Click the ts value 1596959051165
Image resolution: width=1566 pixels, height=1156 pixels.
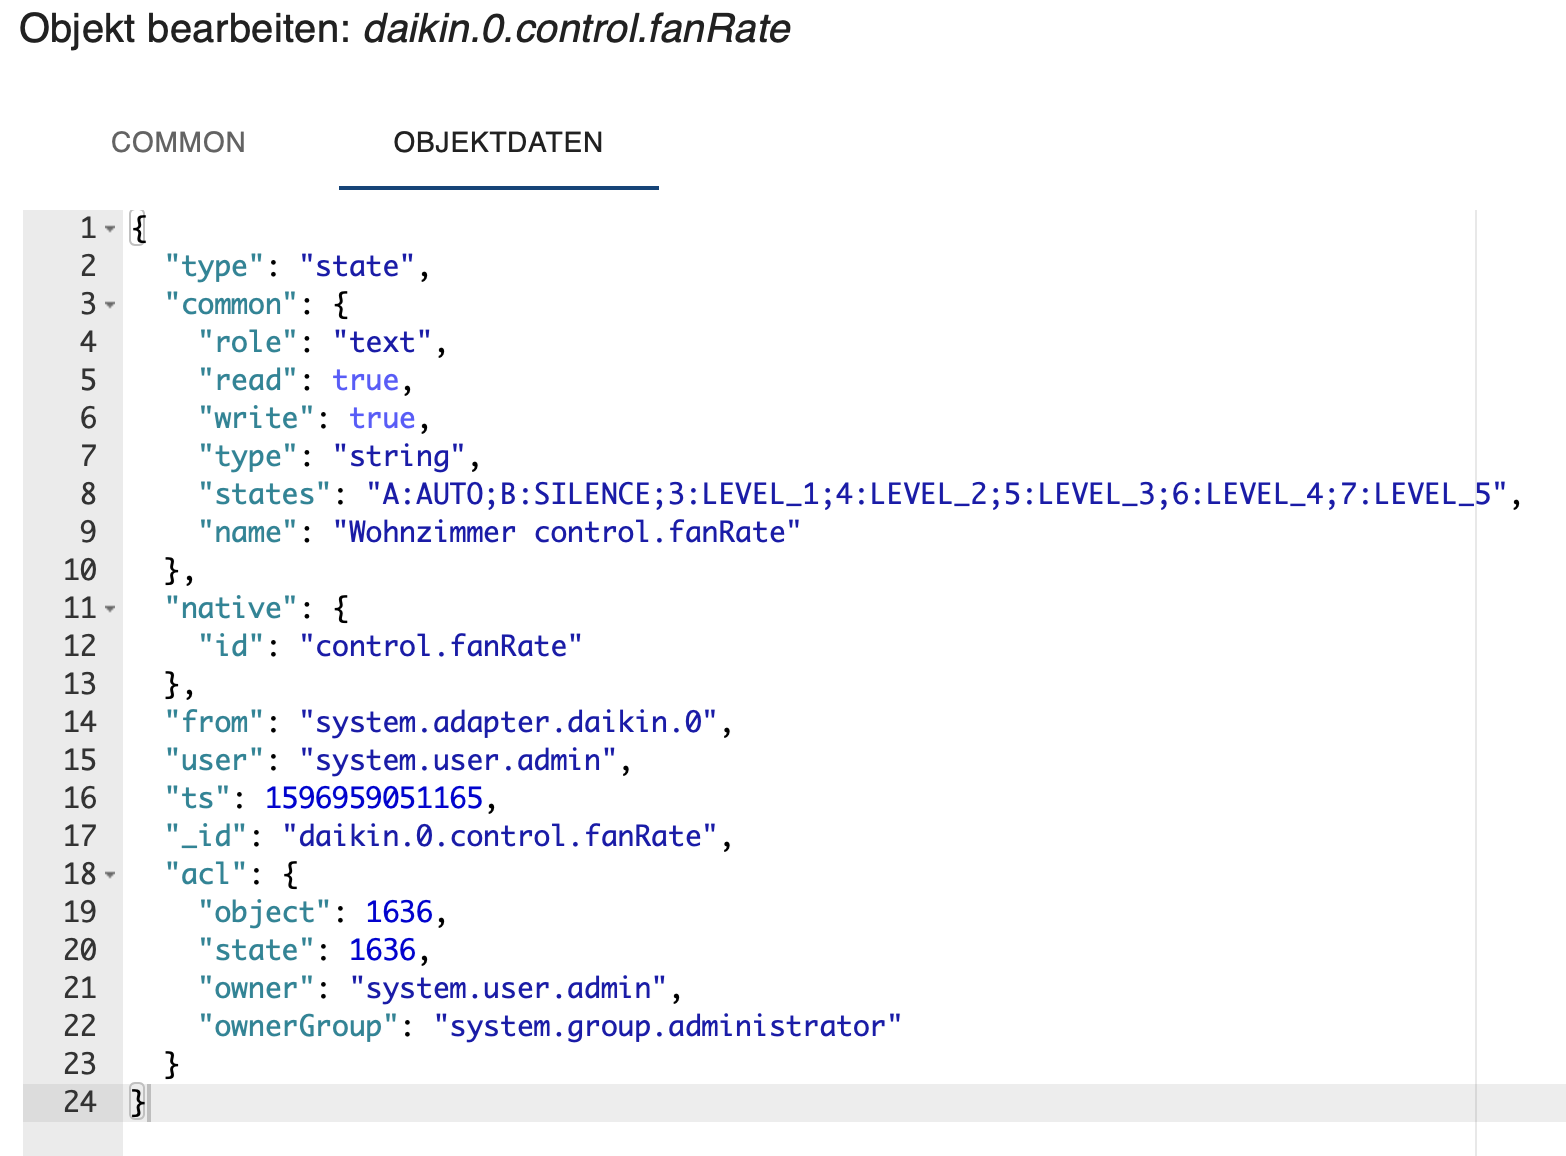point(373,798)
